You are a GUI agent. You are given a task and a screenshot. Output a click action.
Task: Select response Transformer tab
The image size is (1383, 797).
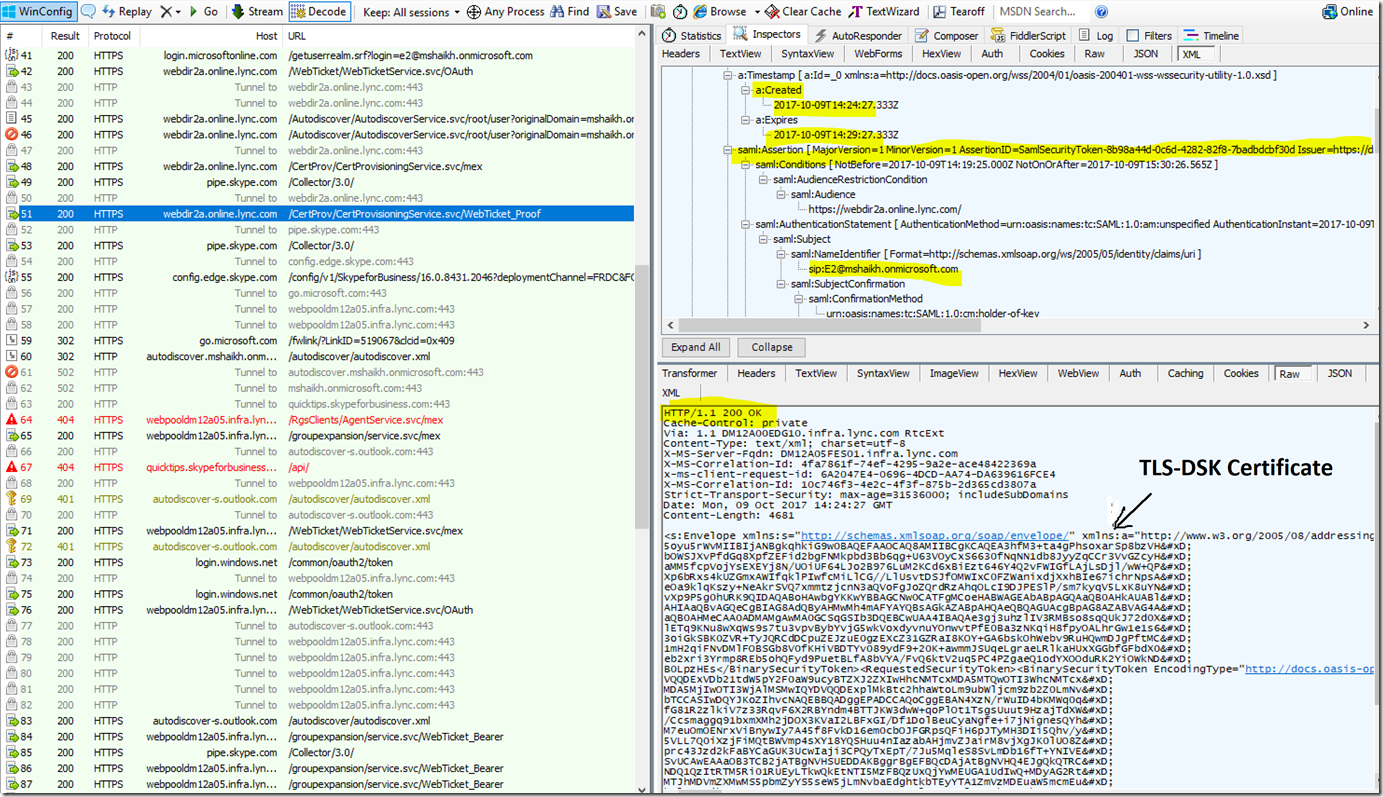689,373
